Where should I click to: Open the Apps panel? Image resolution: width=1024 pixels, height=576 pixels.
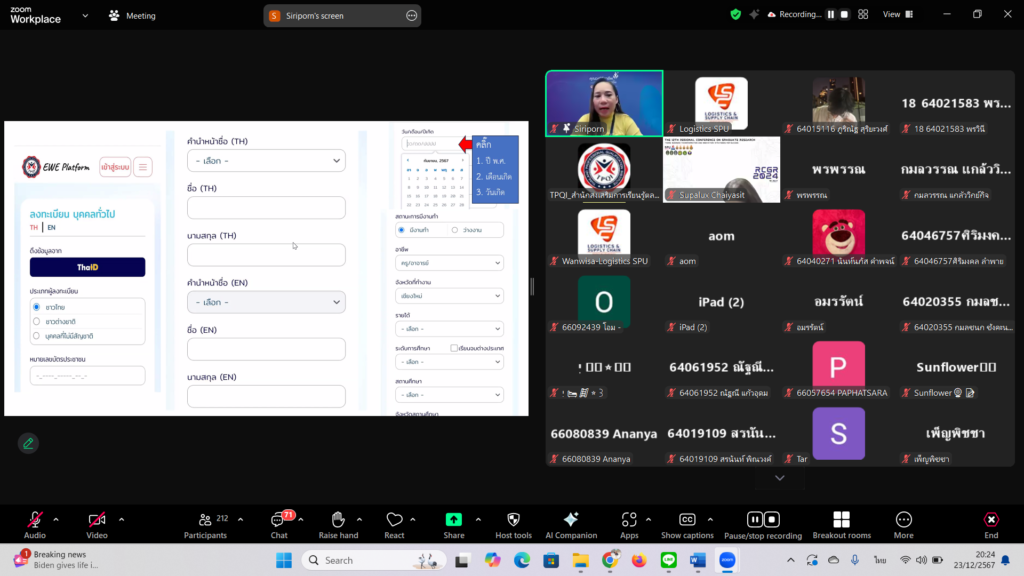(629, 525)
